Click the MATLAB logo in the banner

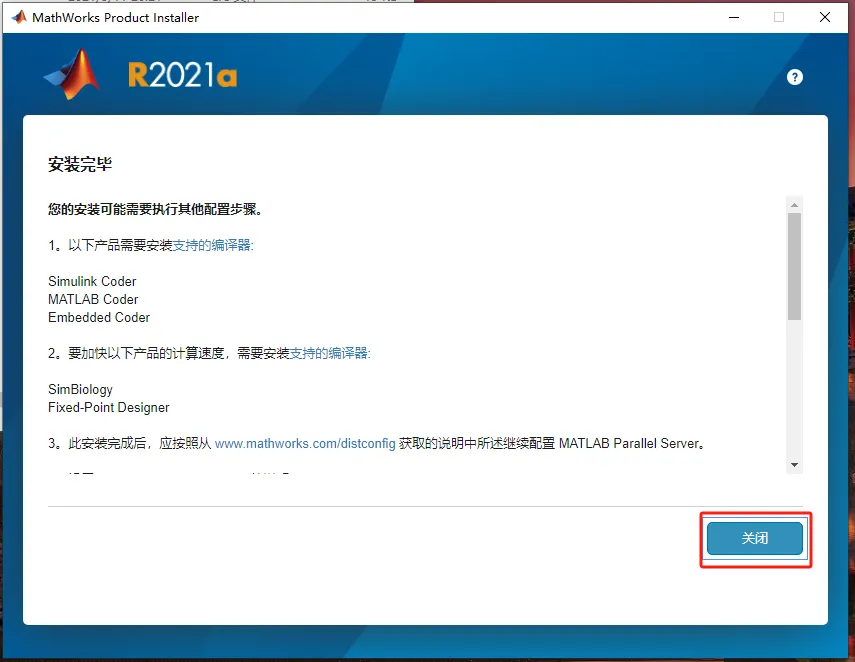pos(72,75)
